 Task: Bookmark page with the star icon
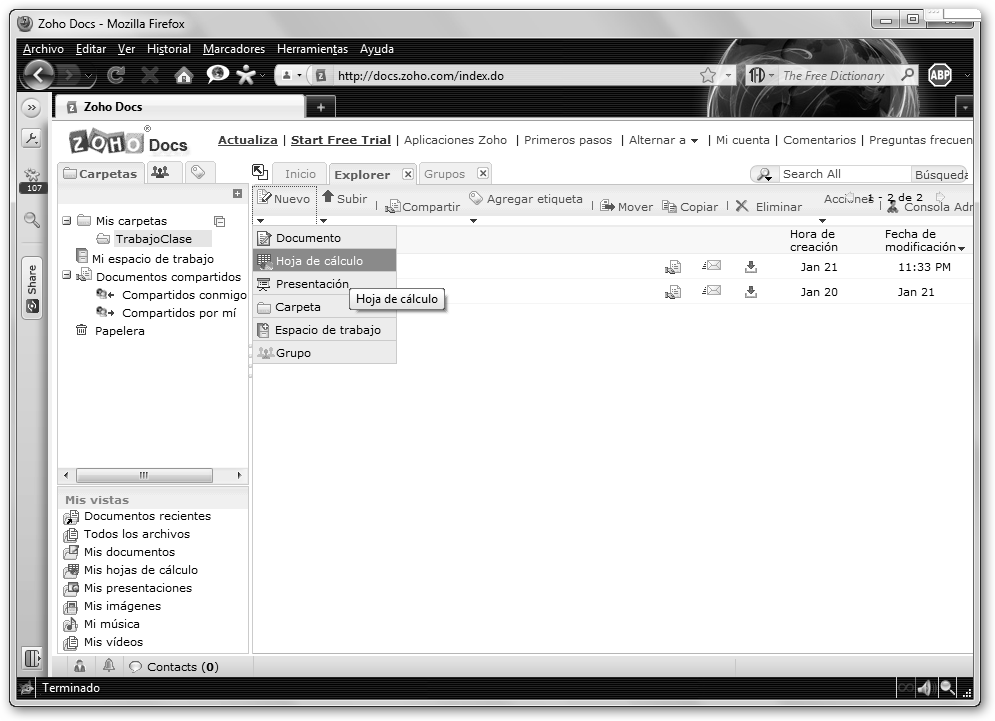[x=708, y=76]
